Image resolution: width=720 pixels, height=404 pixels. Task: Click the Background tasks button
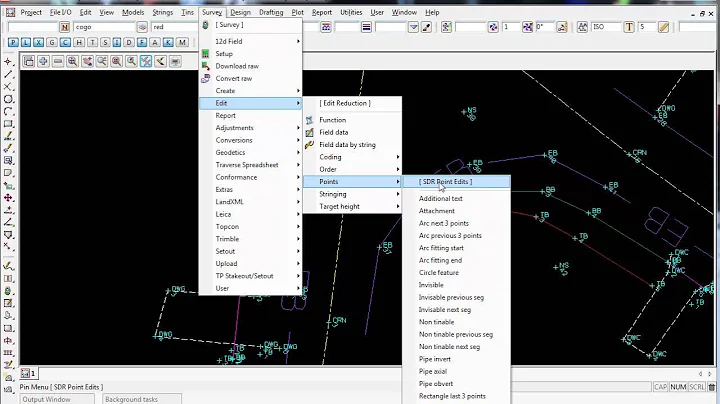point(142,399)
